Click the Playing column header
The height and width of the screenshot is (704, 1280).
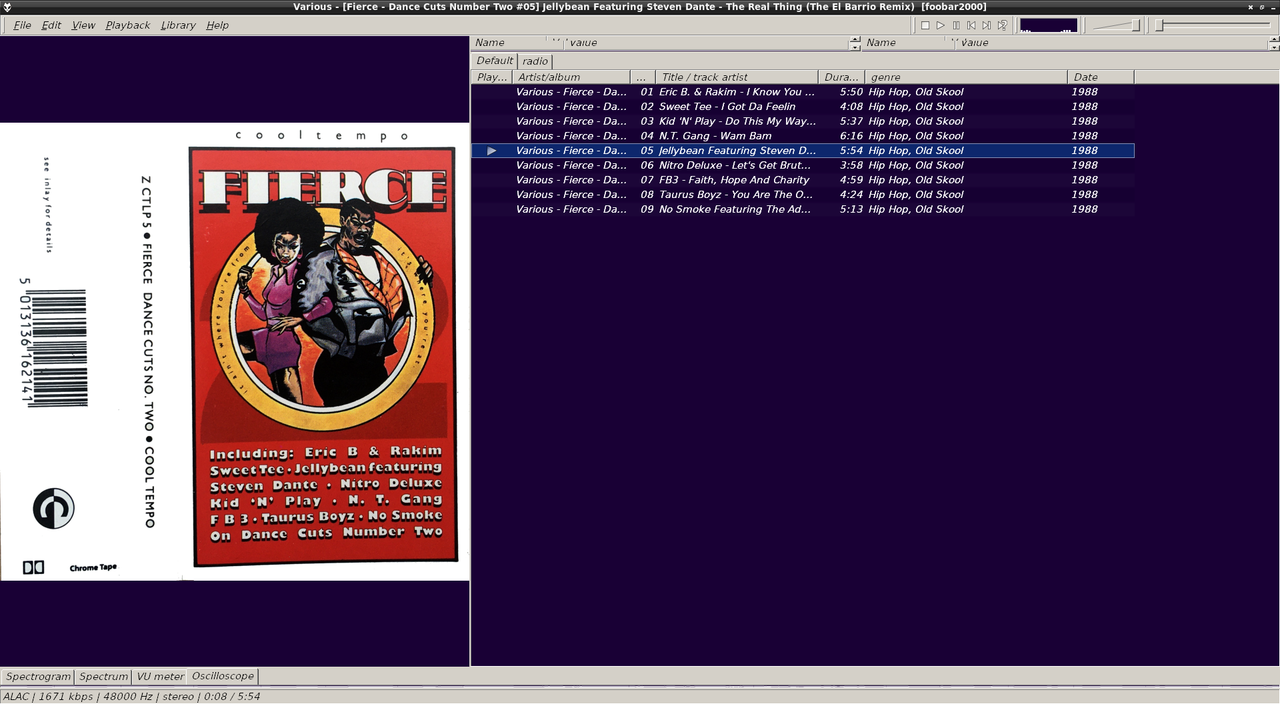492,77
